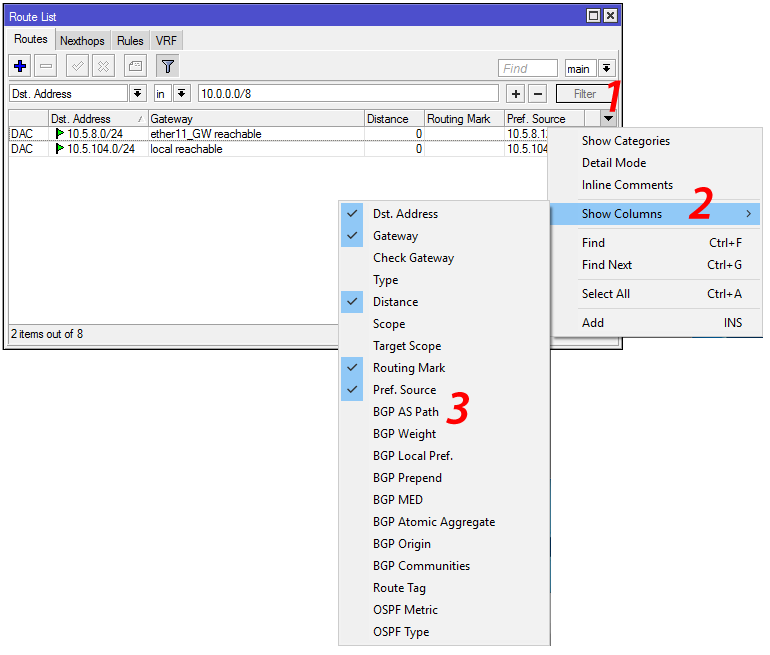Click the minus remove filter row button

point(537,93)
